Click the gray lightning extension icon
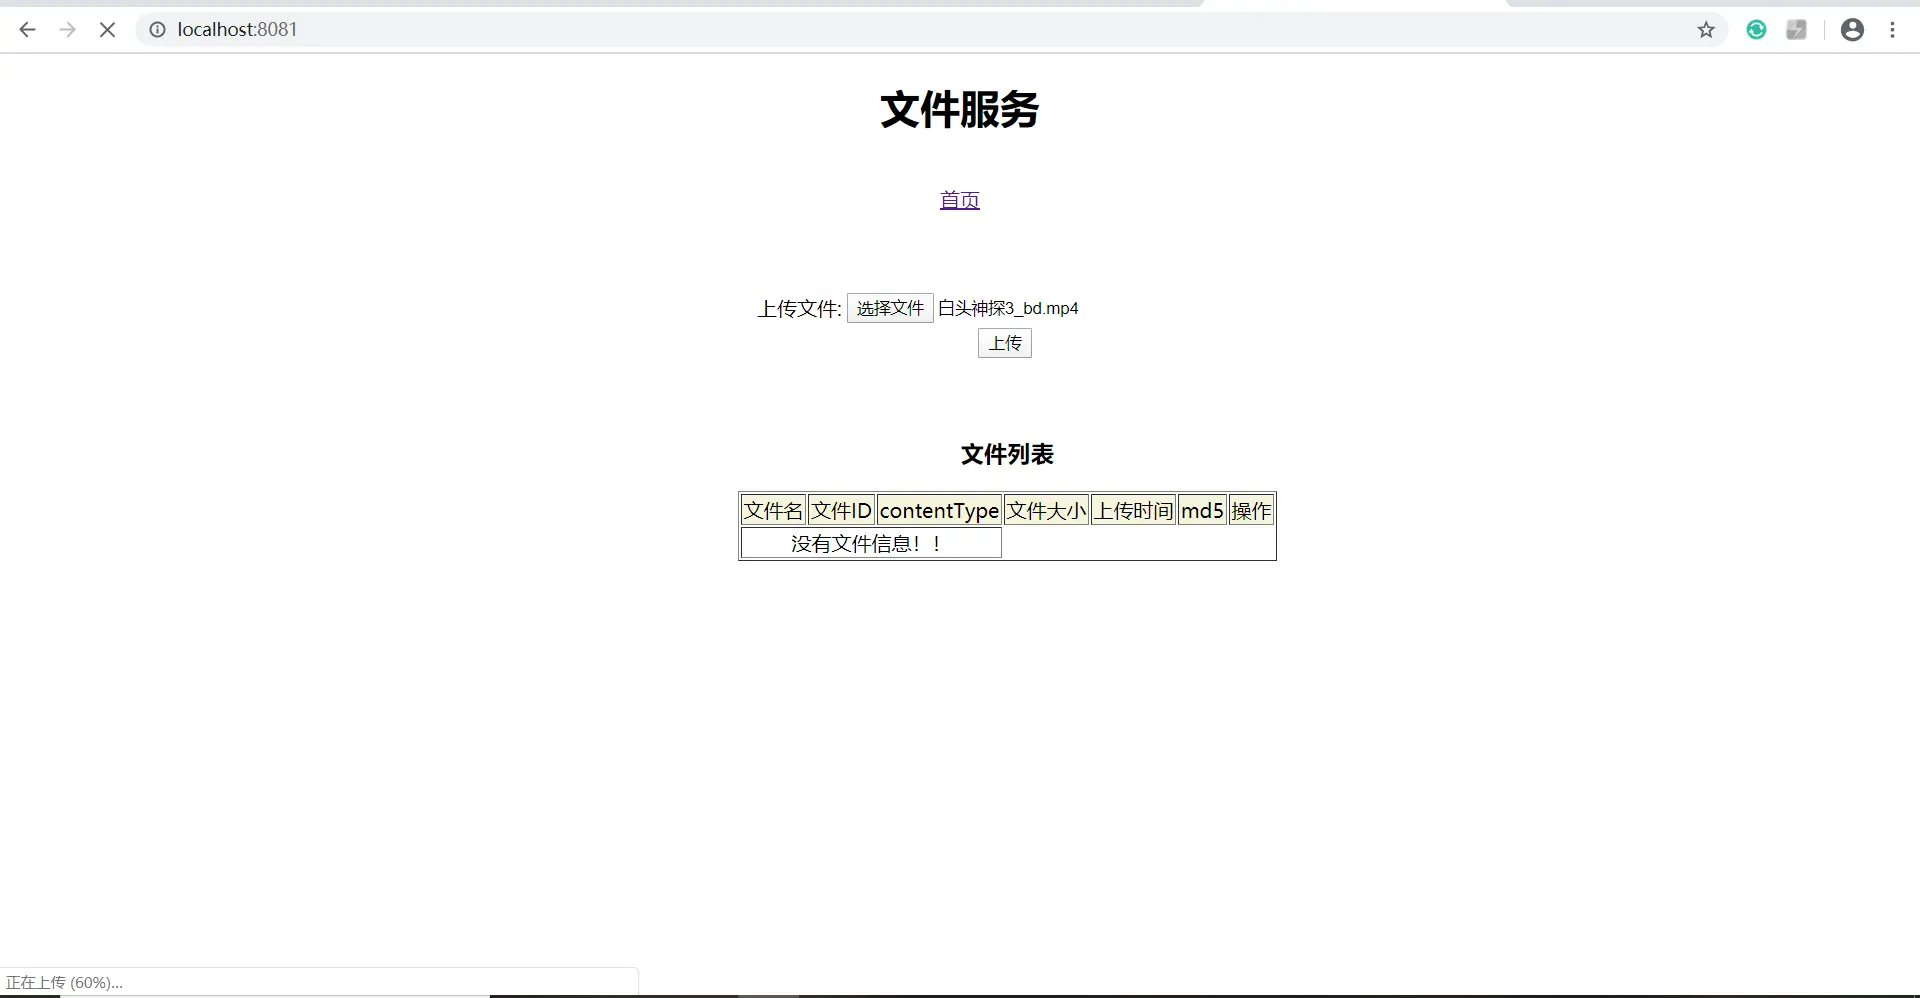Image resolution: width=1920 pixels, height=998 pixels. tap(1797, 29)
